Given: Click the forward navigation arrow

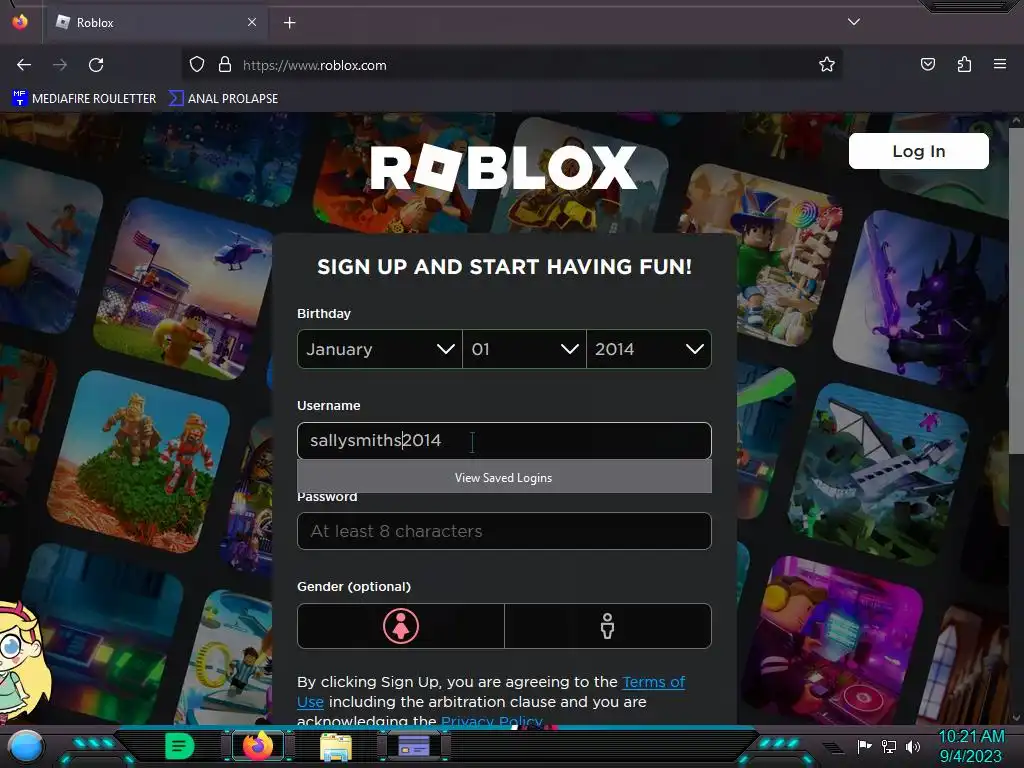Looking at the screenshot, I should 60,65.
